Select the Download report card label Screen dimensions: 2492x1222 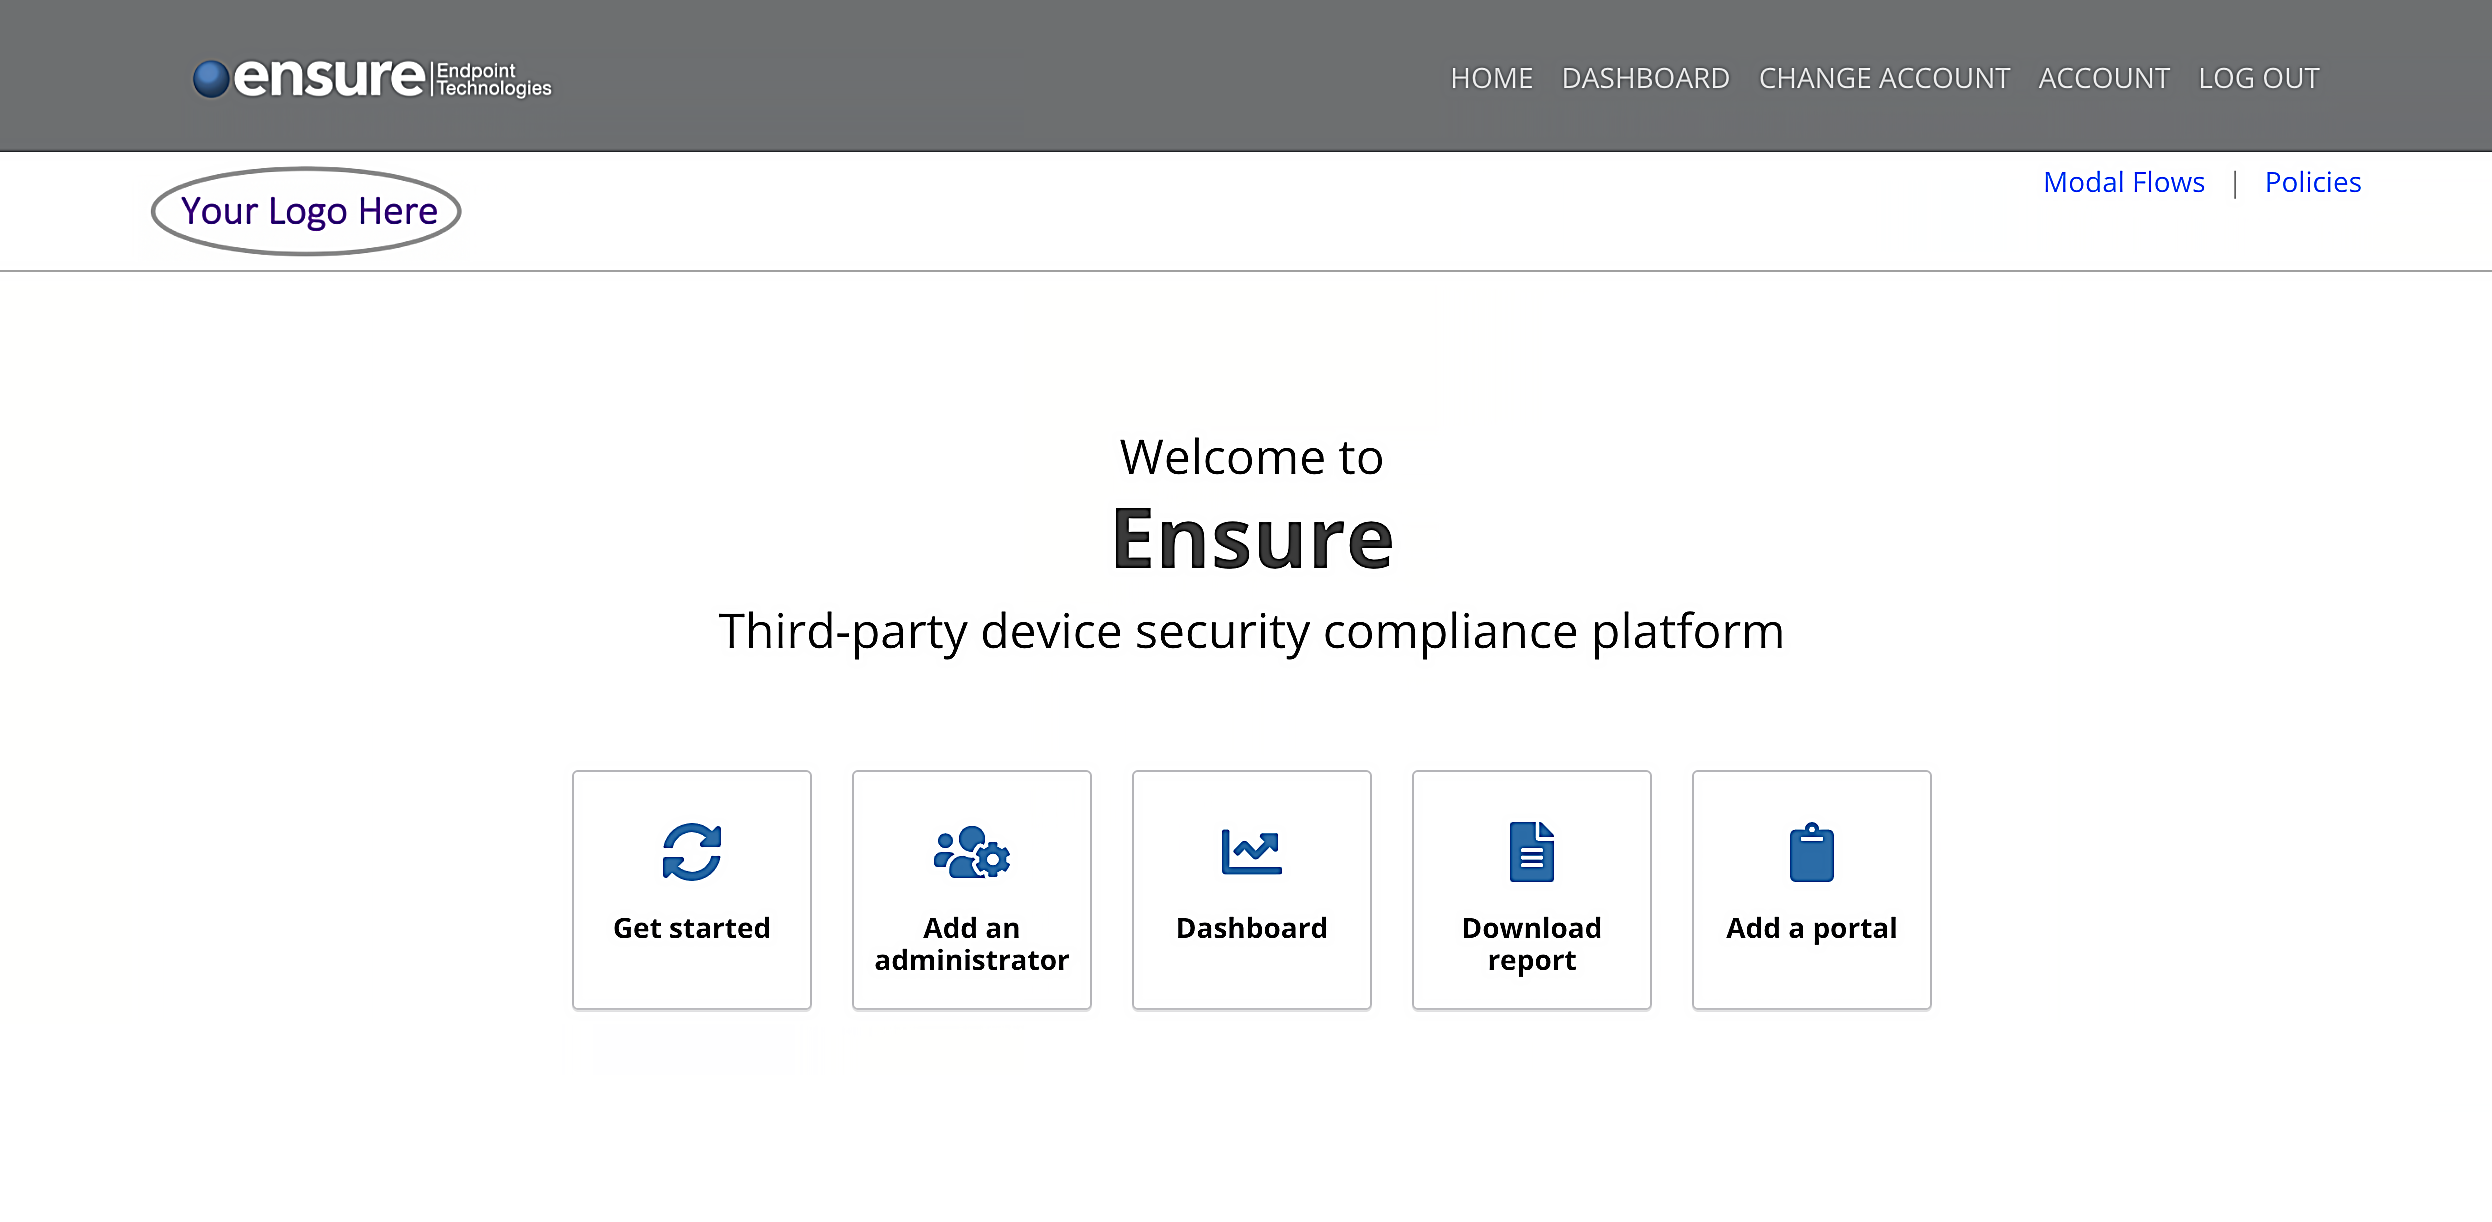point(1532,944)
